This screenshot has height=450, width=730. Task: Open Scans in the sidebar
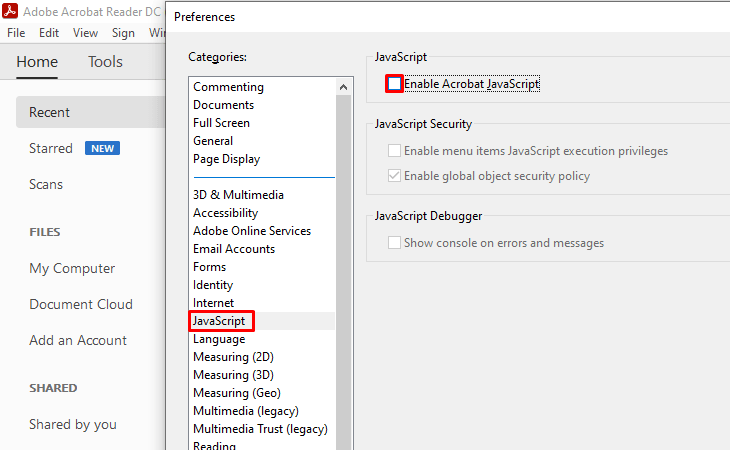(46, 184)
